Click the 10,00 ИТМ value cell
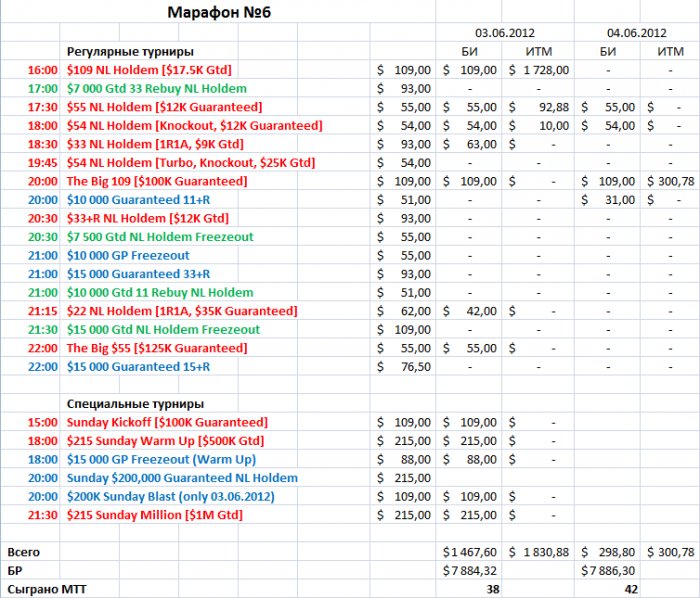 (538, 126)
